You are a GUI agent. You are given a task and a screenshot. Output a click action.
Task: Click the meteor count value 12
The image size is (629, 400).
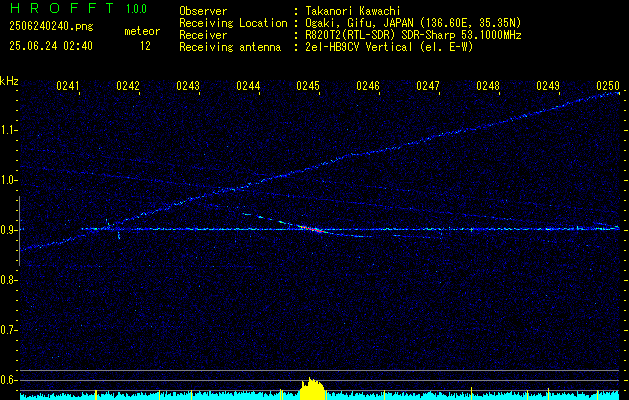[145, 46]
